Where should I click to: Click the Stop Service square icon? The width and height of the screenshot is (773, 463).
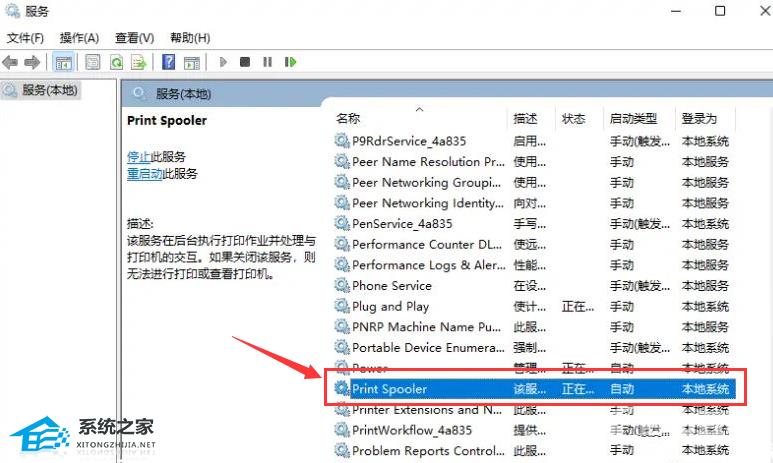[245, 62]
